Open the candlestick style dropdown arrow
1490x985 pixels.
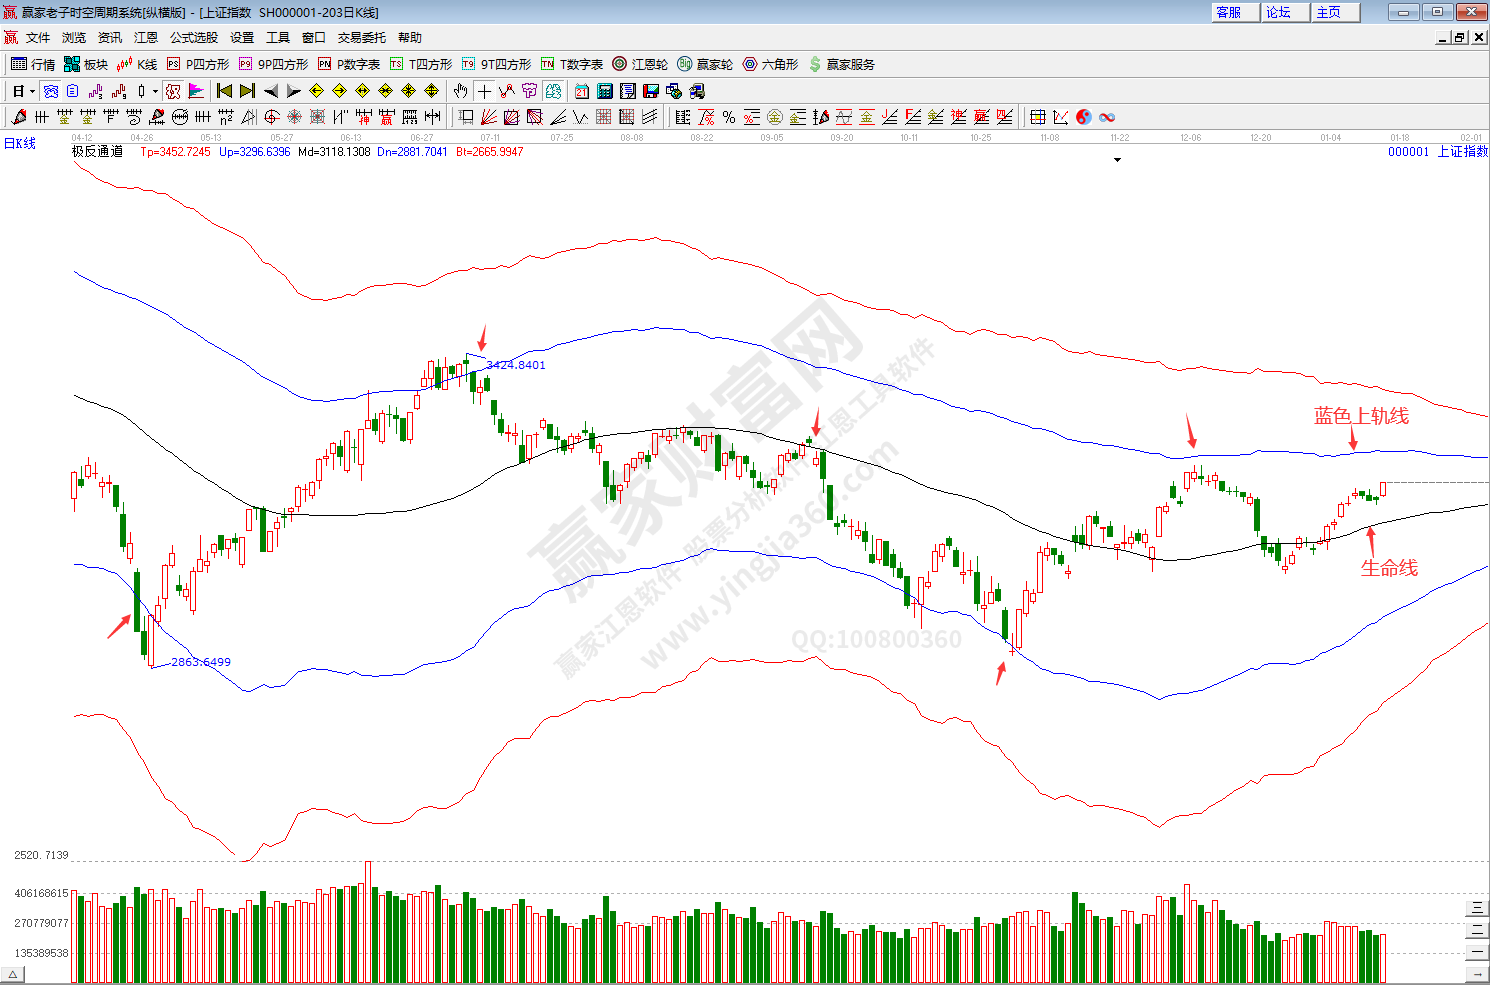point(155,91)
